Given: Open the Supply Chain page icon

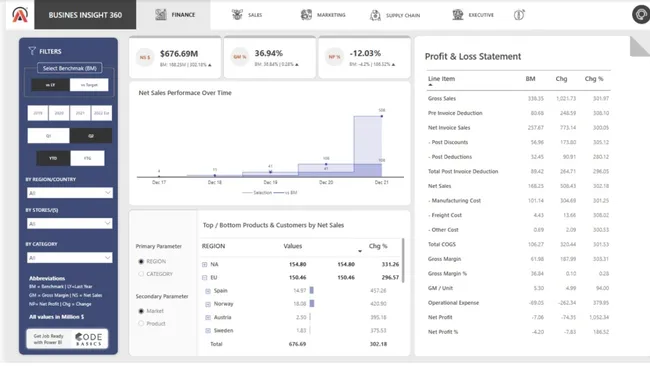Looking at the screenshot, I should click(x=375, y=15).
